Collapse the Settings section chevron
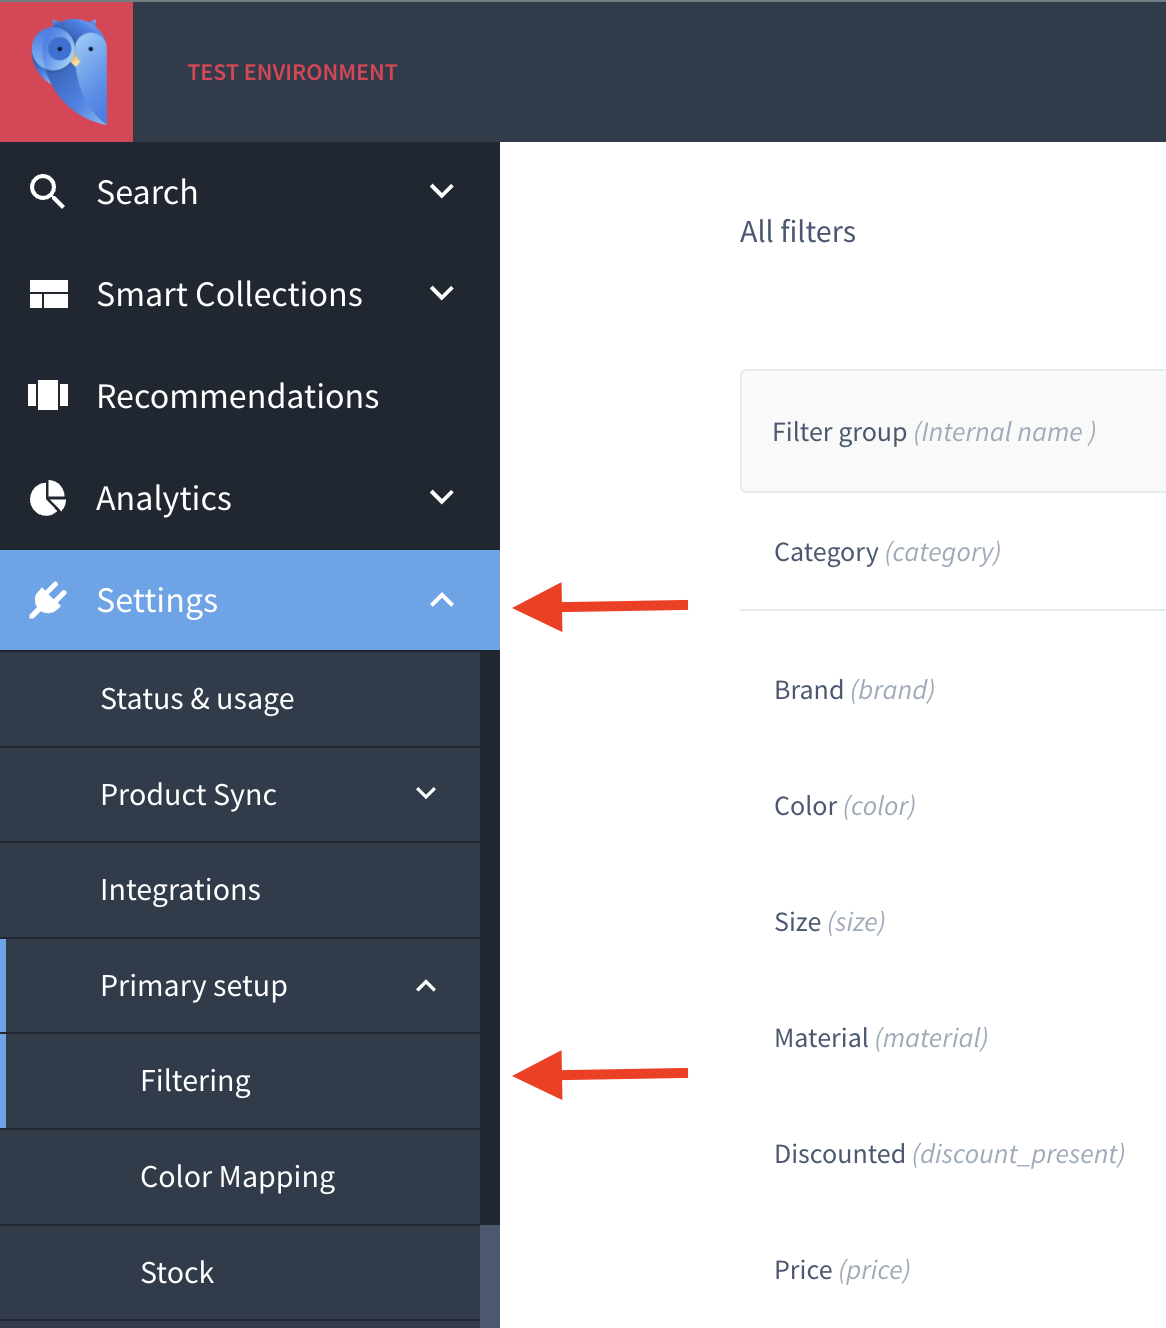The height and width of the screenshot is (1328, 1166). pyautogui.click(x=442, y=600)
